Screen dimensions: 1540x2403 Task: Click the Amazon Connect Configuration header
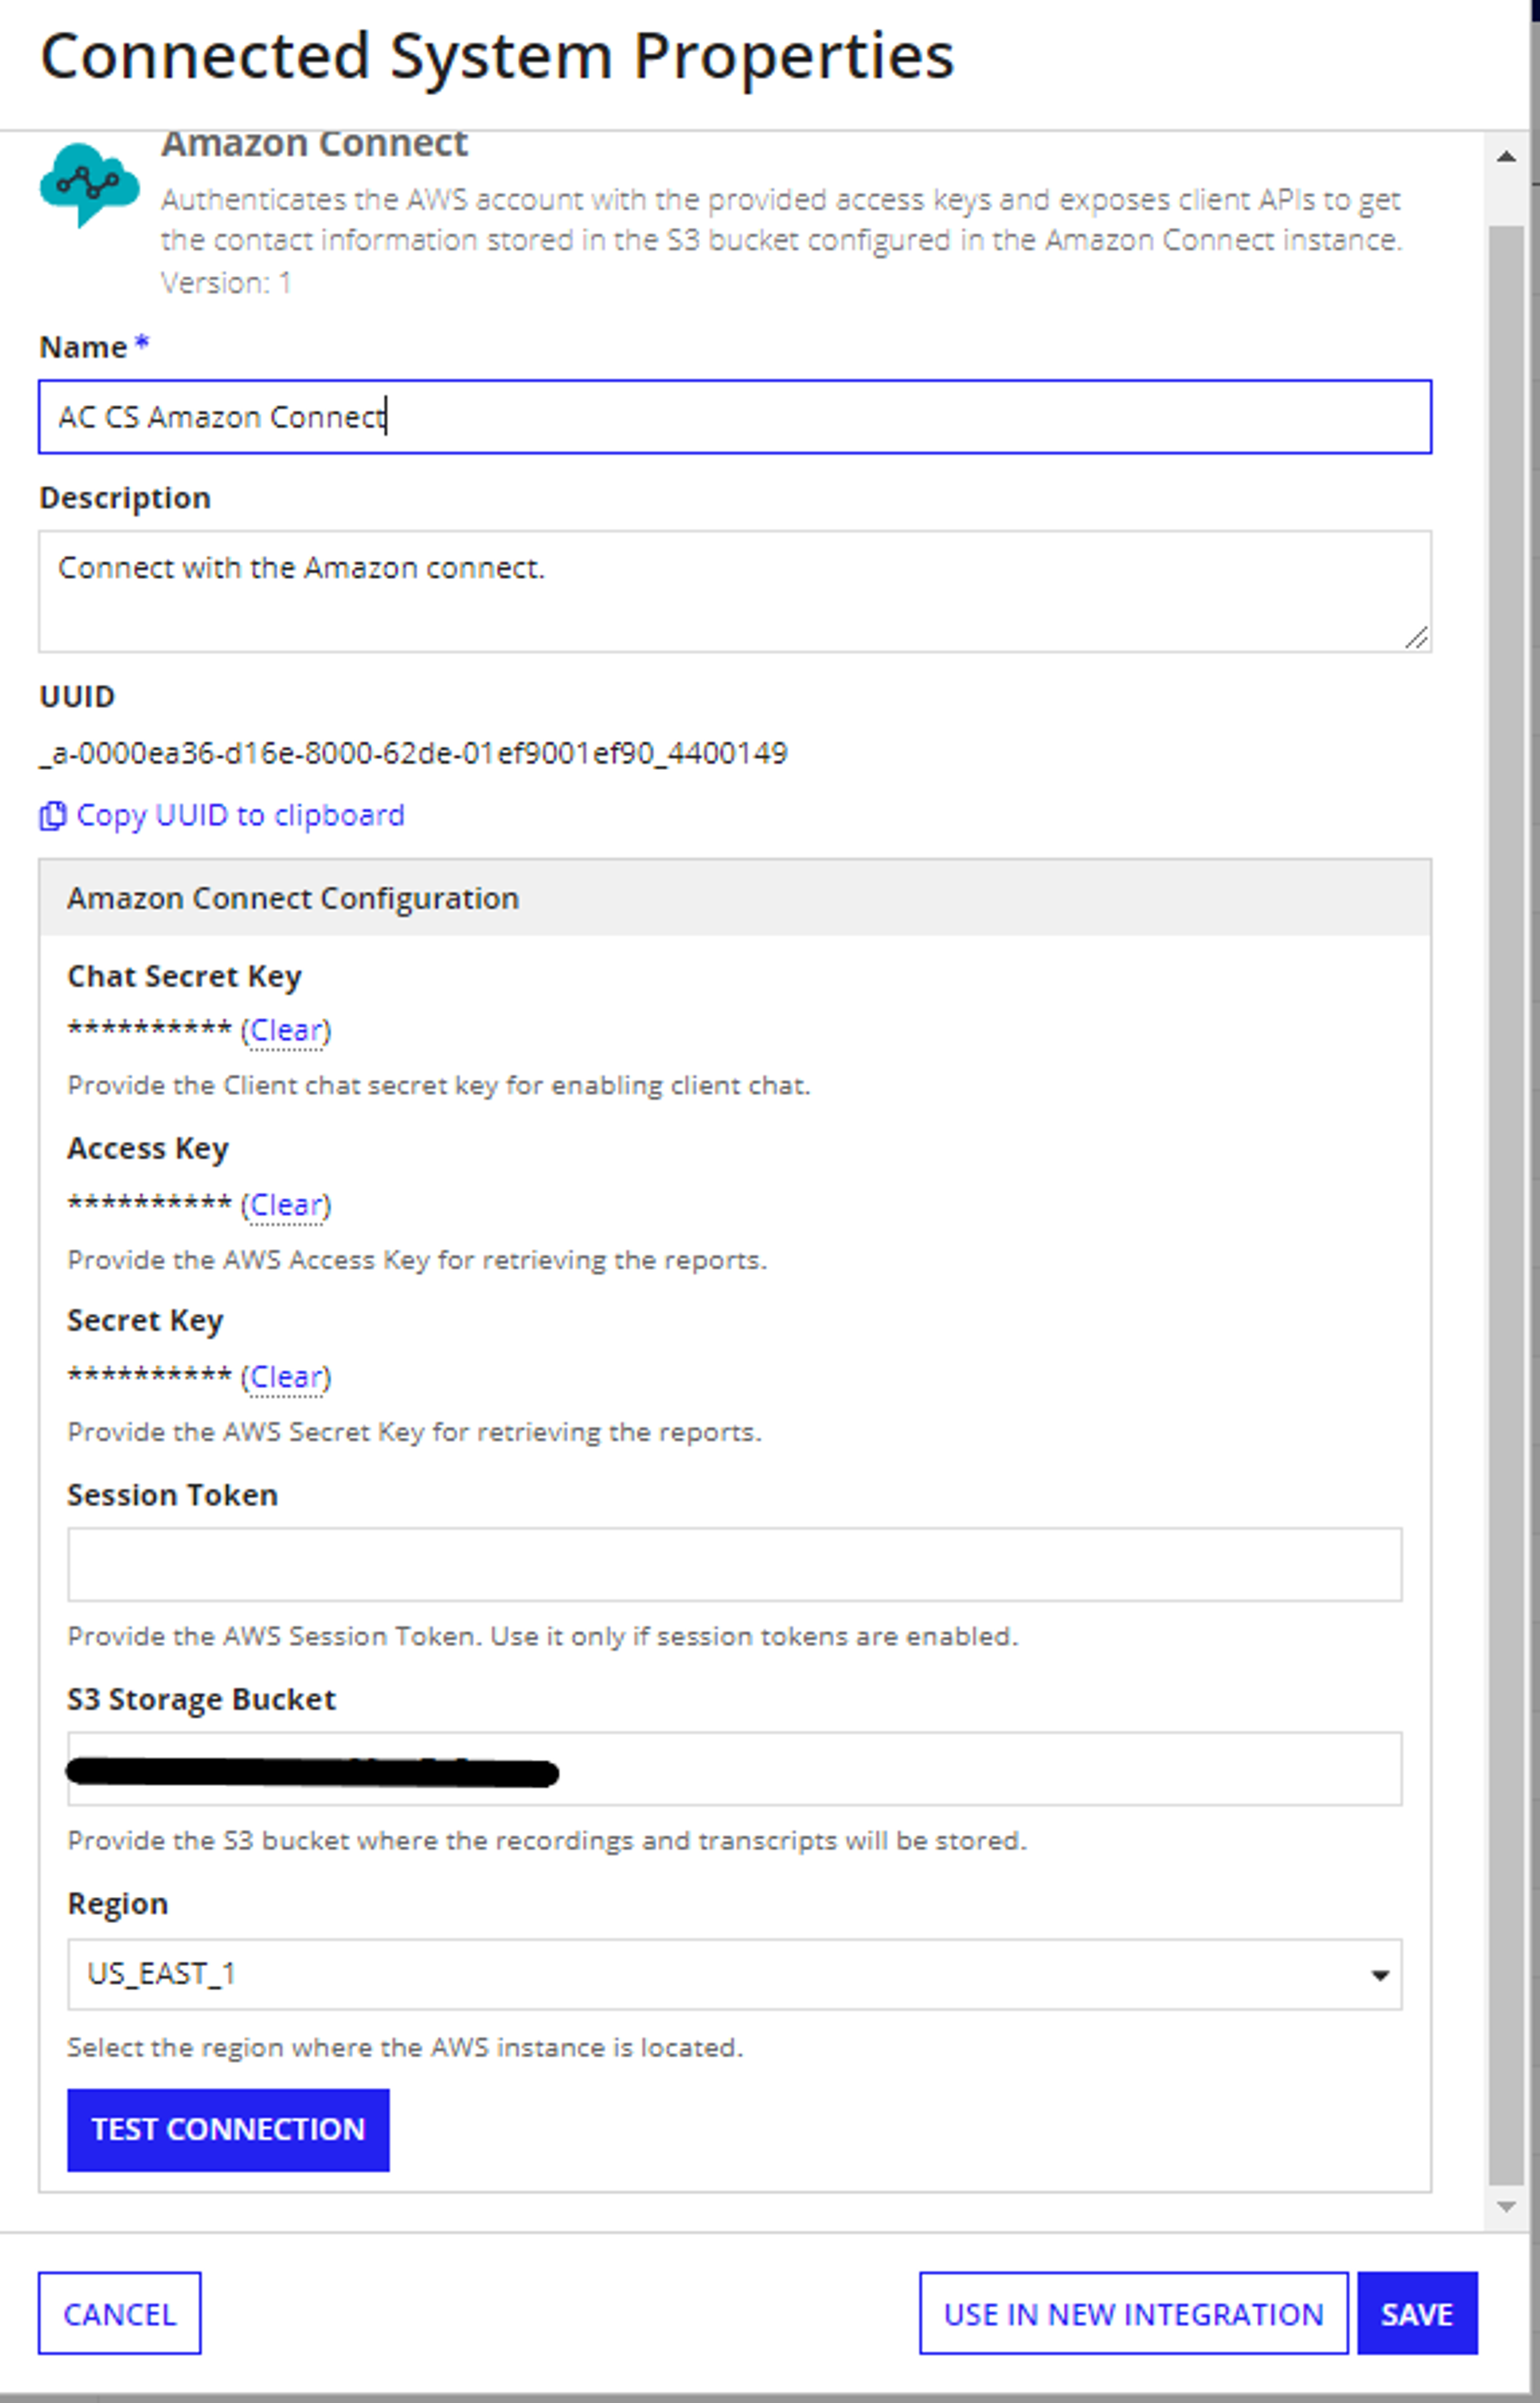click(735, 898)
